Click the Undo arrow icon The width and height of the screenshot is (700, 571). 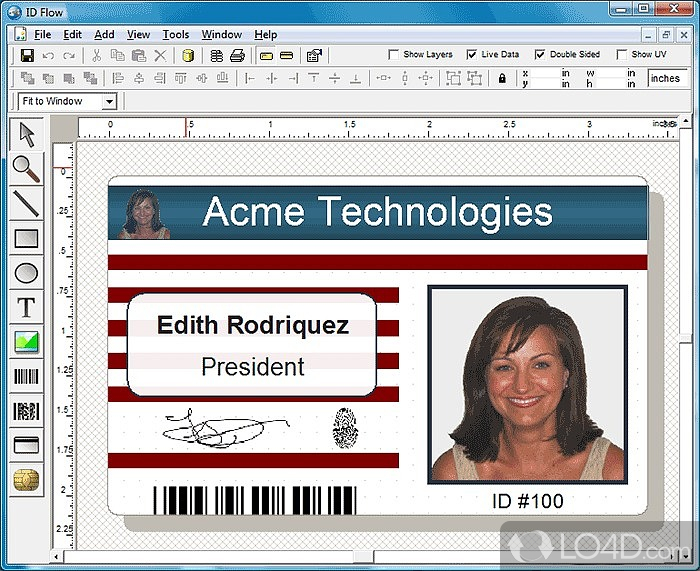(x=48, y=56)
